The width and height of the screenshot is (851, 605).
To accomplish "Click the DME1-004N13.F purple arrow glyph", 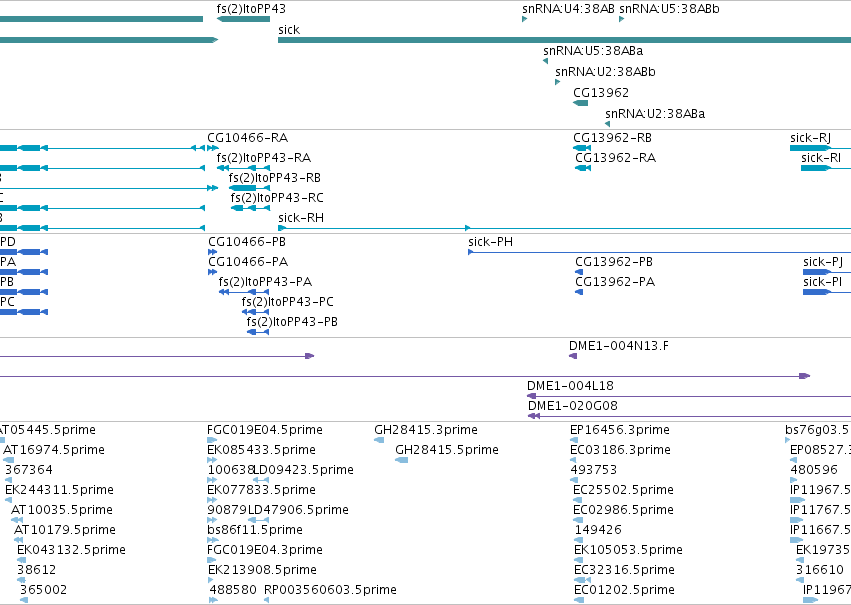I will point(573,356).
